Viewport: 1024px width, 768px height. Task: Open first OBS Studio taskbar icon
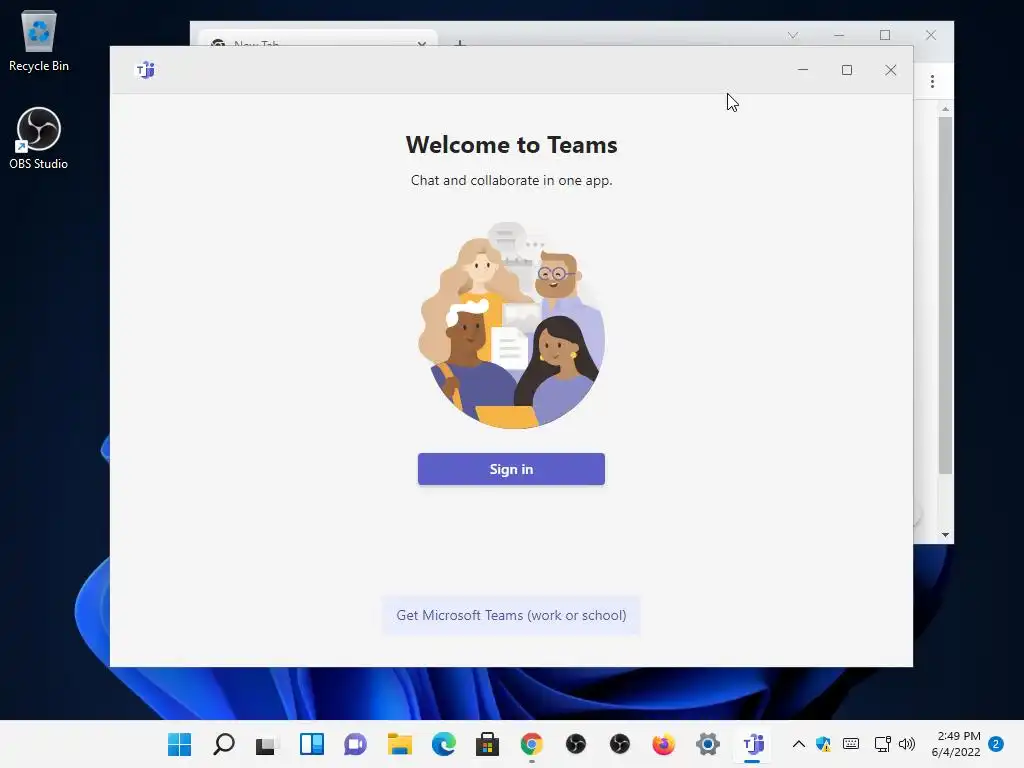[575, 744]
